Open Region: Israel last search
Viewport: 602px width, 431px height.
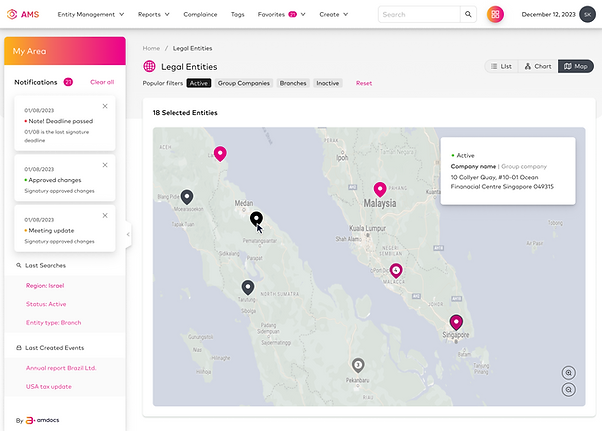click(45, 286)
